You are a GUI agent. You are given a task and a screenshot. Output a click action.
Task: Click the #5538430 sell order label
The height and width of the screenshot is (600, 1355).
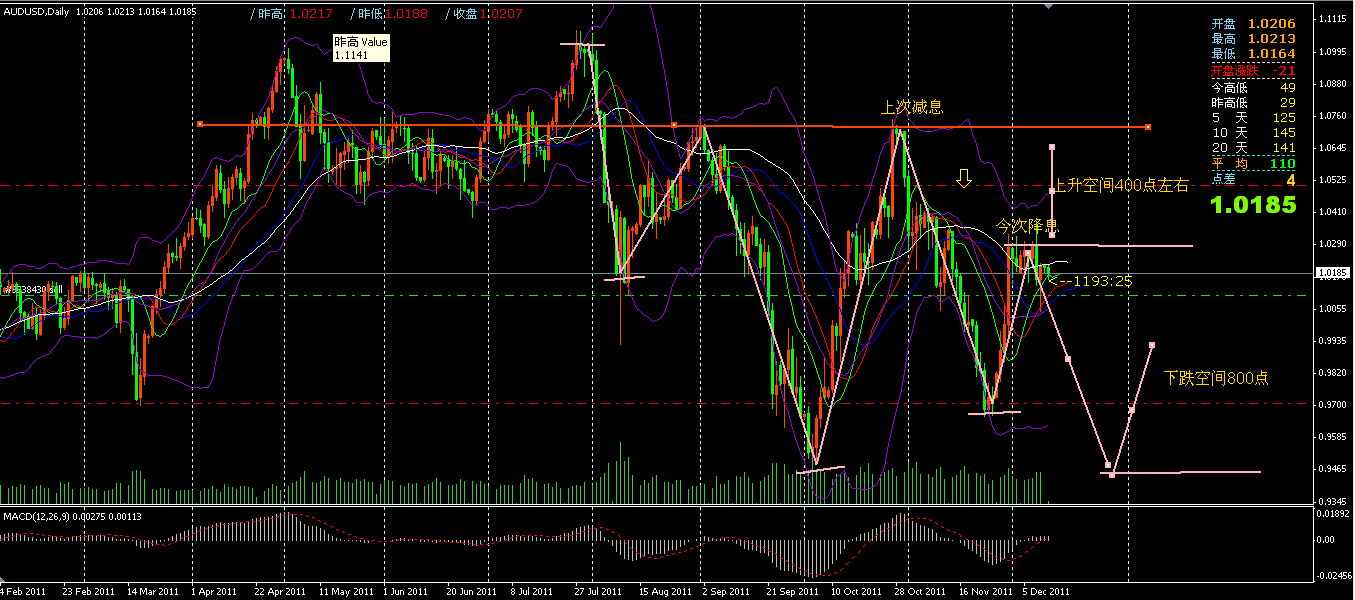pyautogui.click(x=32, y=289)
